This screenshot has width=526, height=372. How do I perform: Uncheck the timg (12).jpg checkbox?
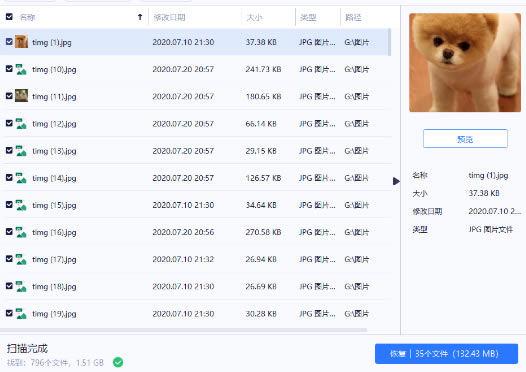pos(9,123)
